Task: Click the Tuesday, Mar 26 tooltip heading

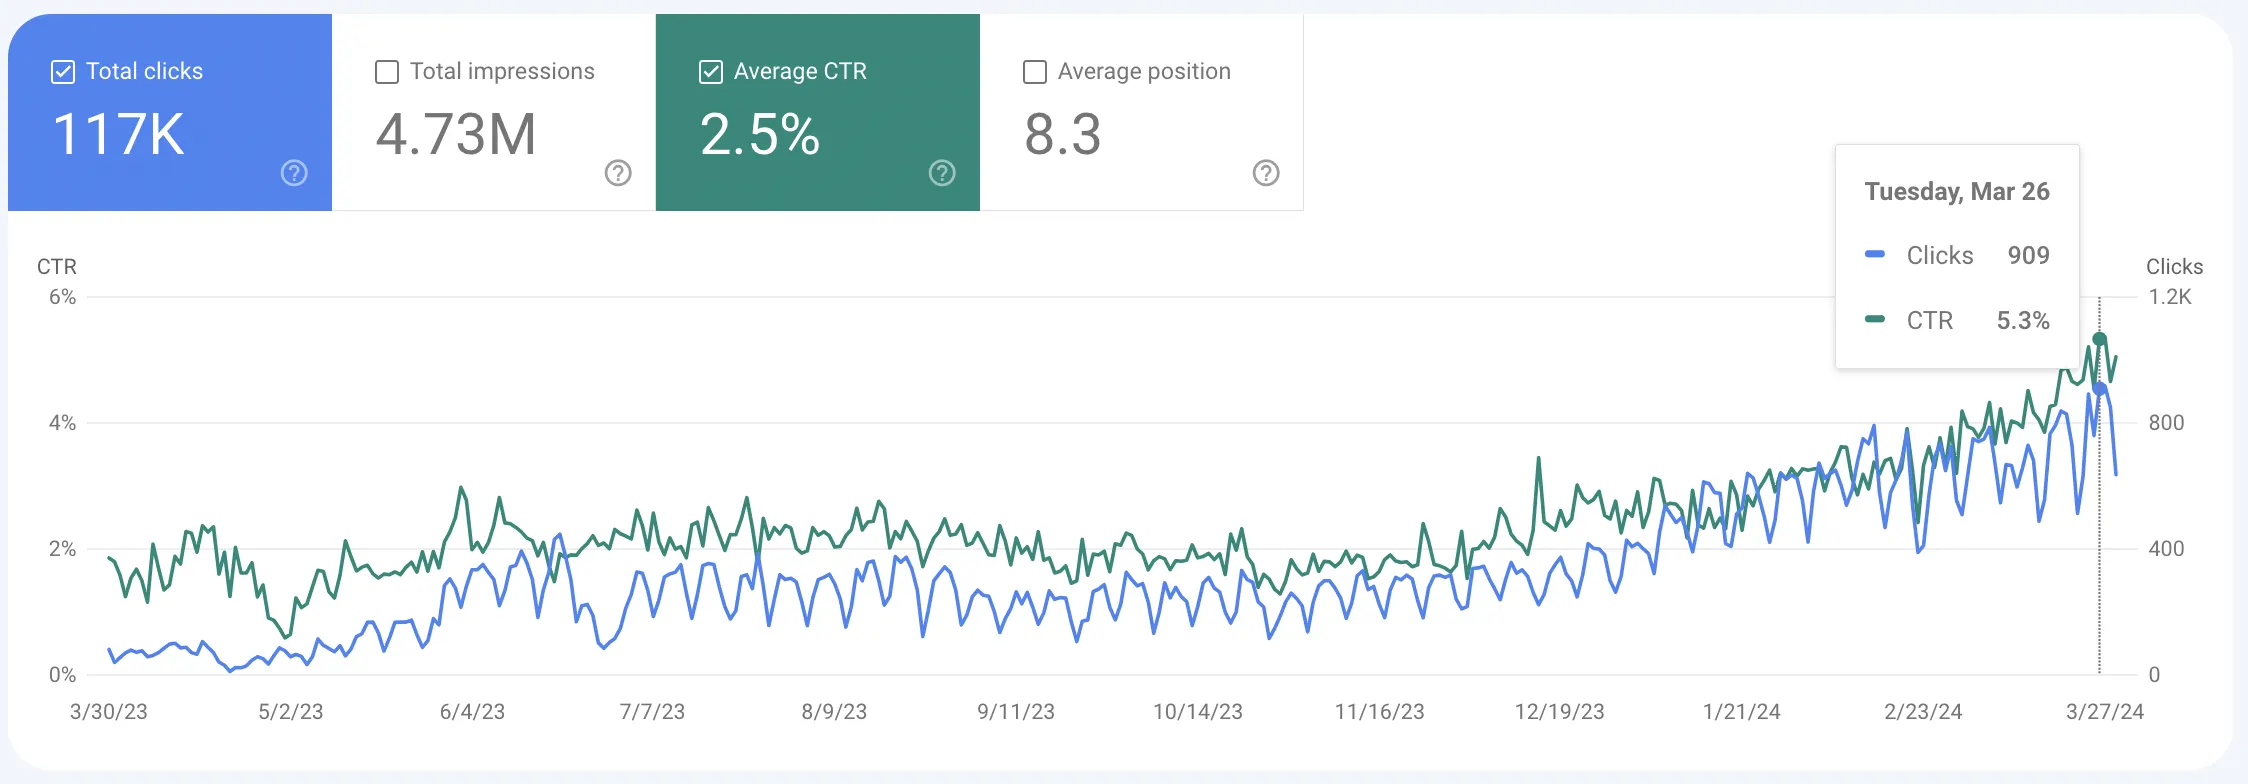Action: [1957, 191]
